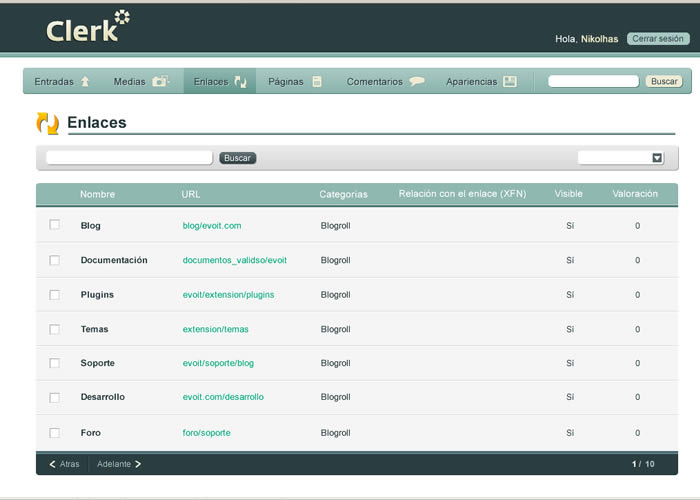Open the extension/temas link
This screenshot has height=500, width=700.
pyautogui.click(x=216, y=329)
